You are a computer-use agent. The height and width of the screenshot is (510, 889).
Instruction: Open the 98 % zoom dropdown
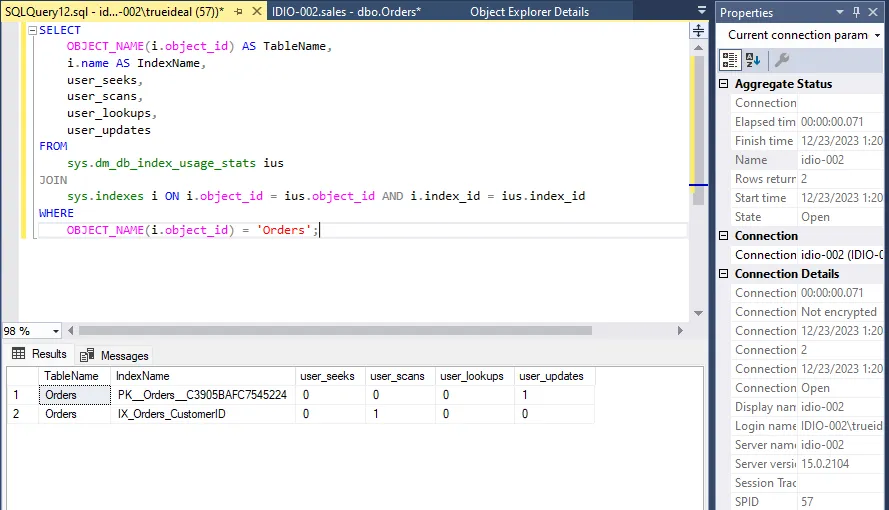[55, 331]
